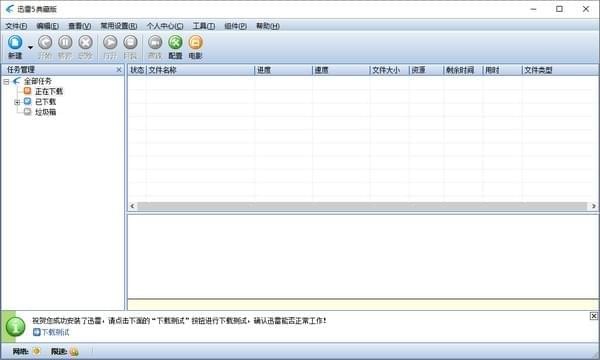Collapse the 全部任务 tree node
The height and width of the screenshot is (360, 600).
click(x=6, y=81)
